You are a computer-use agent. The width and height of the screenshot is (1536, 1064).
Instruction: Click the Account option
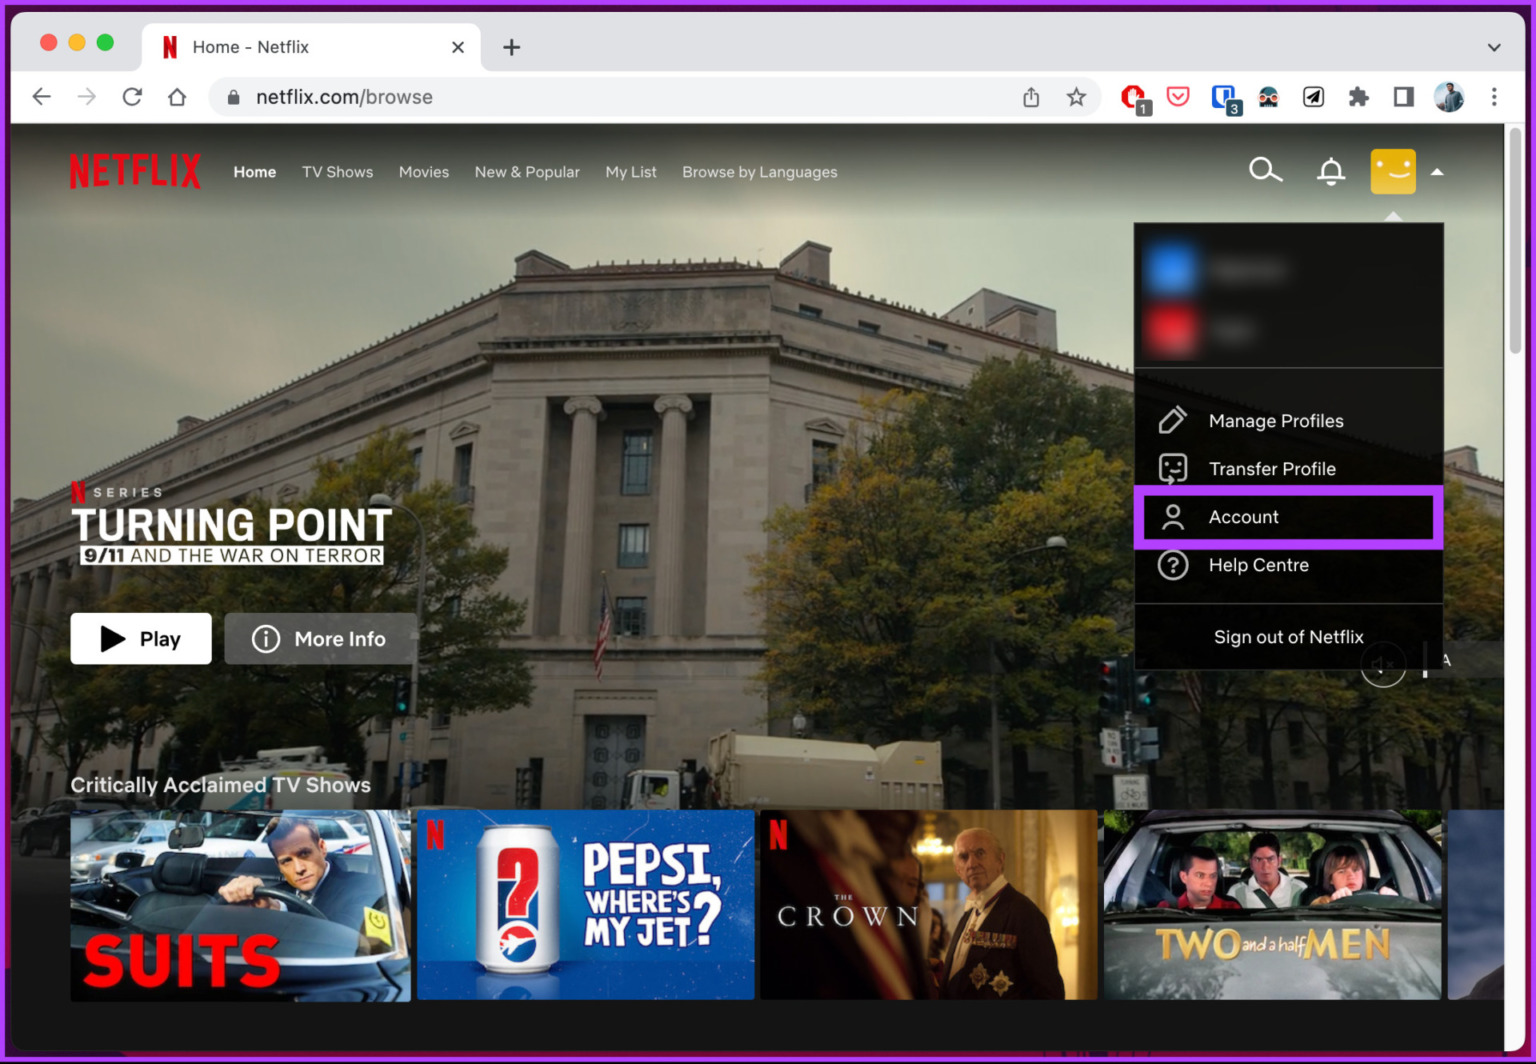pos(1243,516)
